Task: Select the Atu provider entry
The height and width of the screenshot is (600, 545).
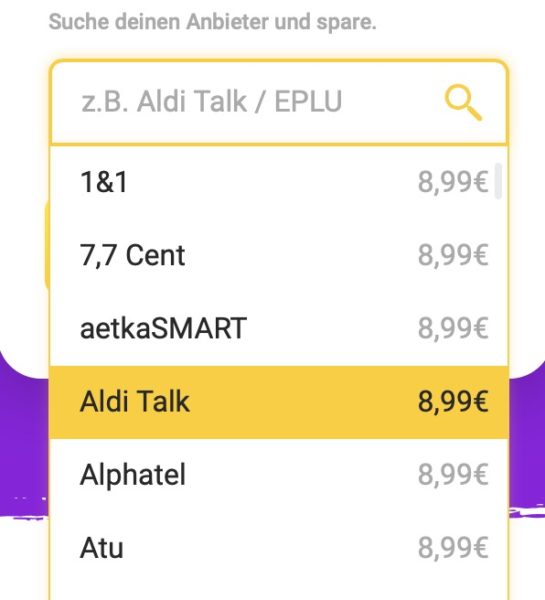Action: (279, 548)
